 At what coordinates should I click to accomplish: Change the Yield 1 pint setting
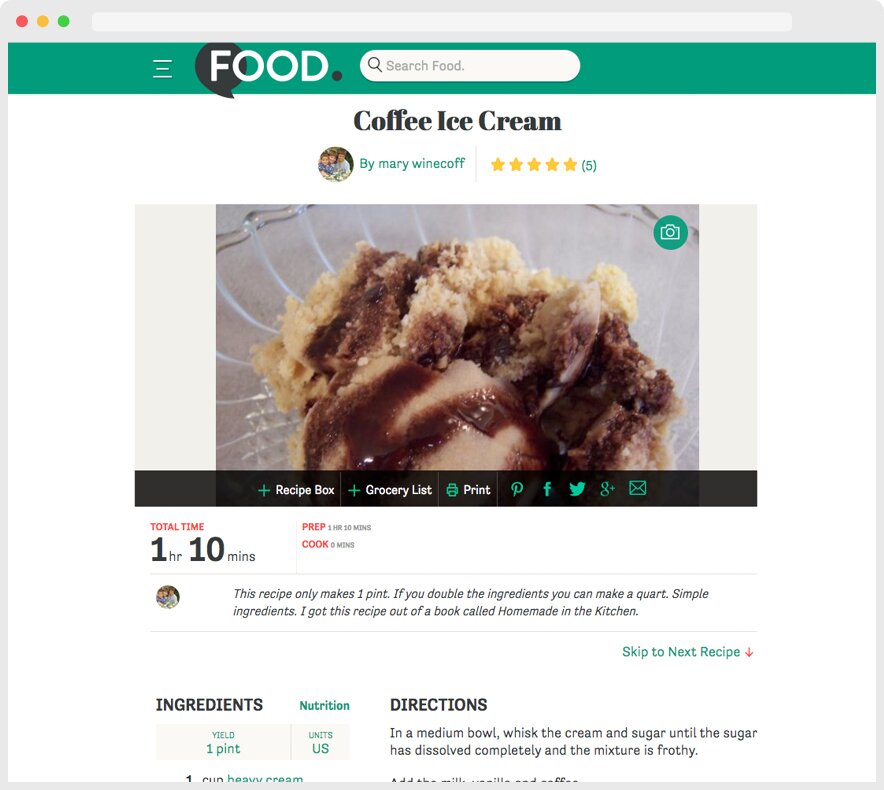tap(223, 742)
